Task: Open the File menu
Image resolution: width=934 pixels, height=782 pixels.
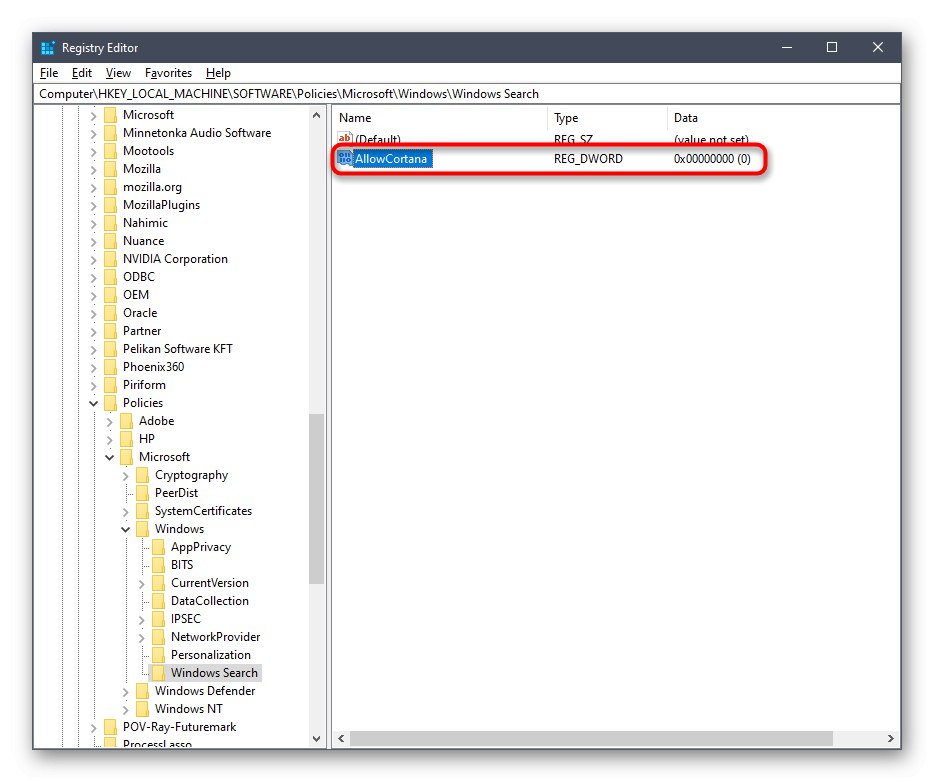Action: 49,73
